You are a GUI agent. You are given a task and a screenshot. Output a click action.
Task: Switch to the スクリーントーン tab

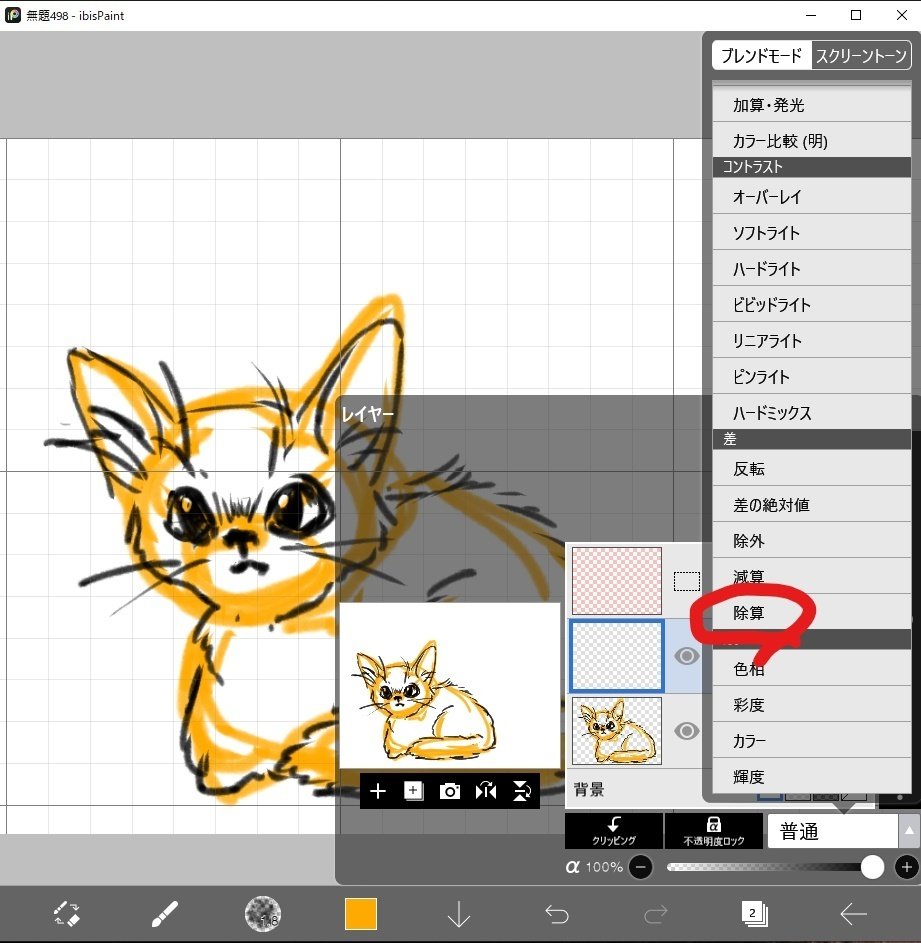tap(861, 55)
